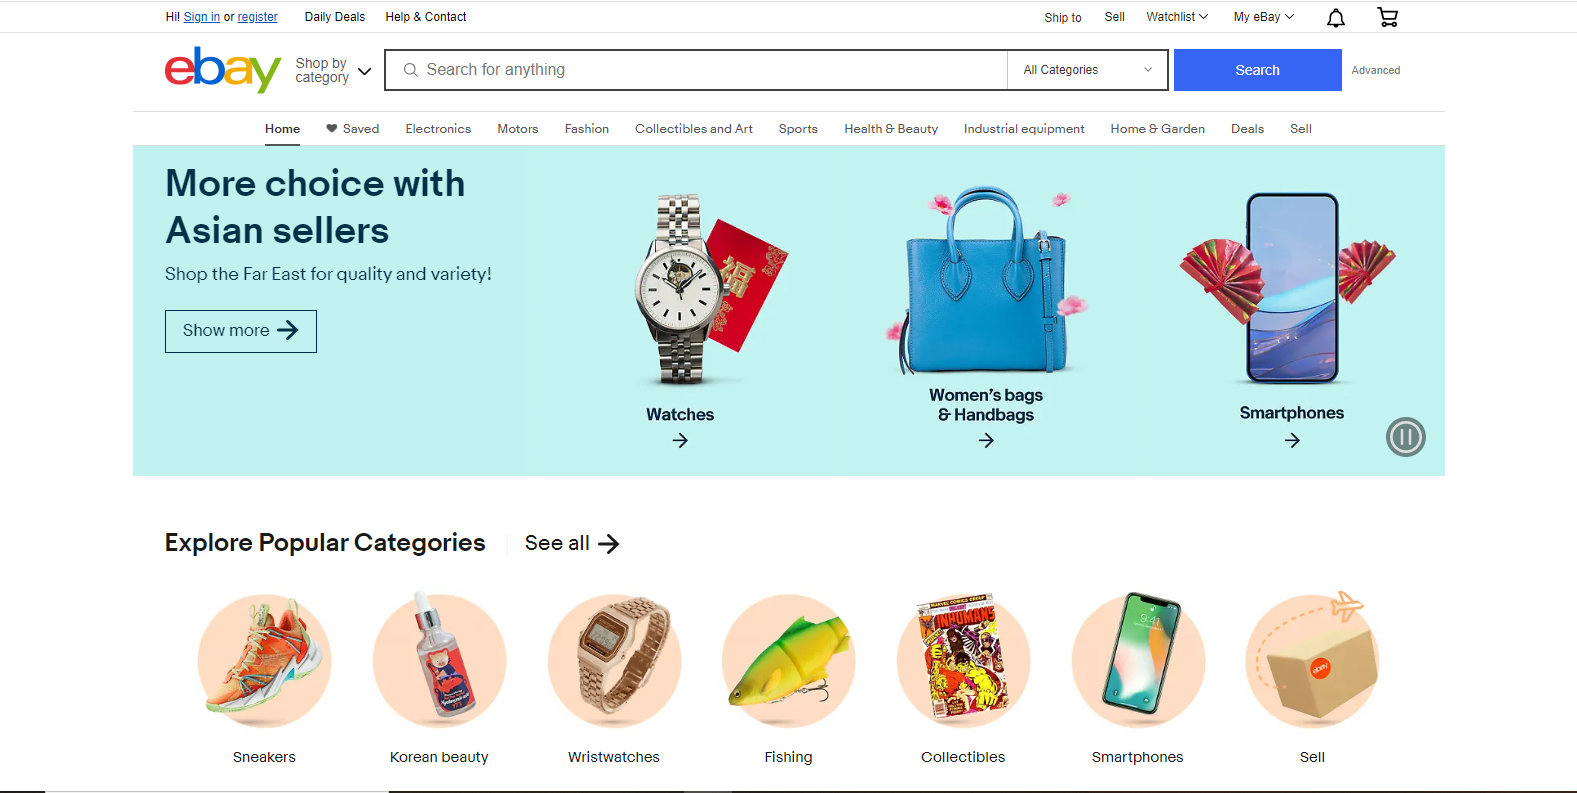The width and height of the screenshot is (1577, 793).
Task: Click the blue Search button
Action: click(x=1257, y=70)
